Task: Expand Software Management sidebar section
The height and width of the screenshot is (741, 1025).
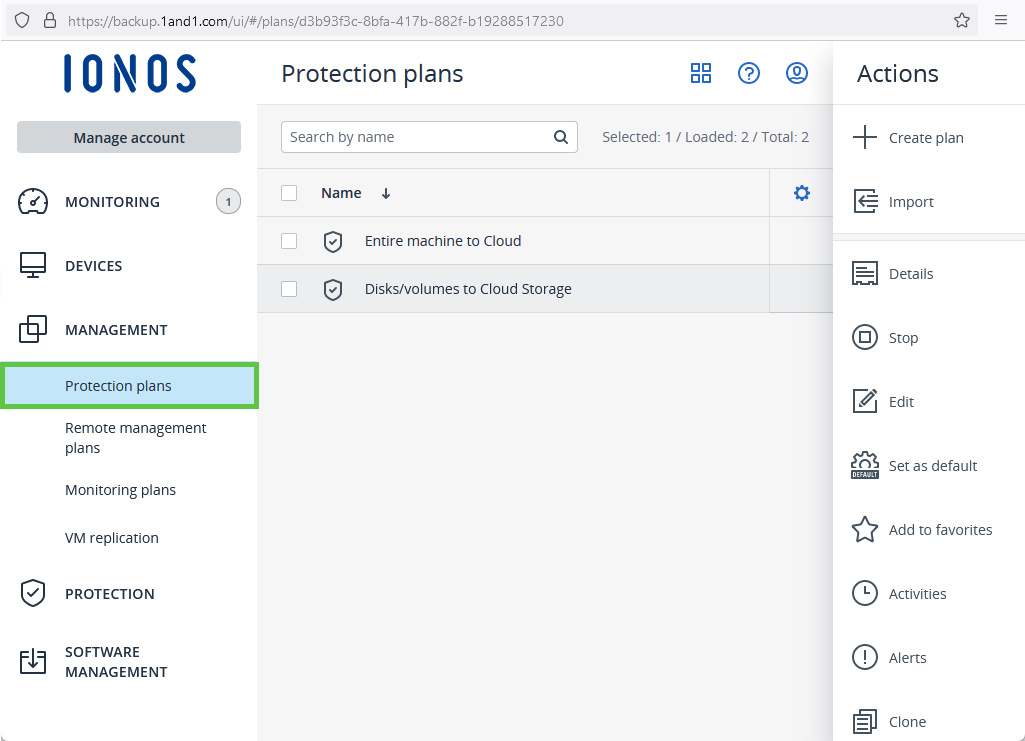Action: click(116, 662)
